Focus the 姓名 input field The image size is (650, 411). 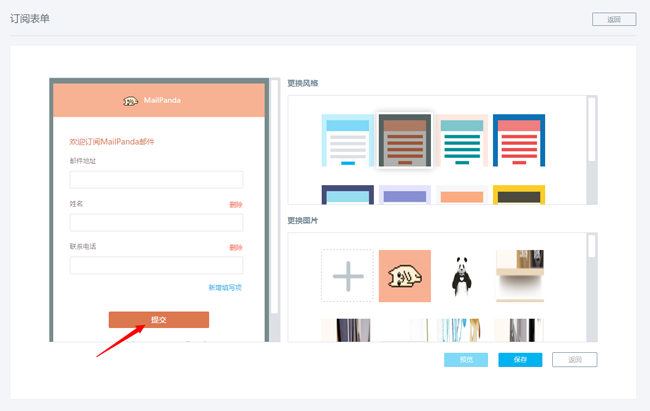tap(156, 222)
